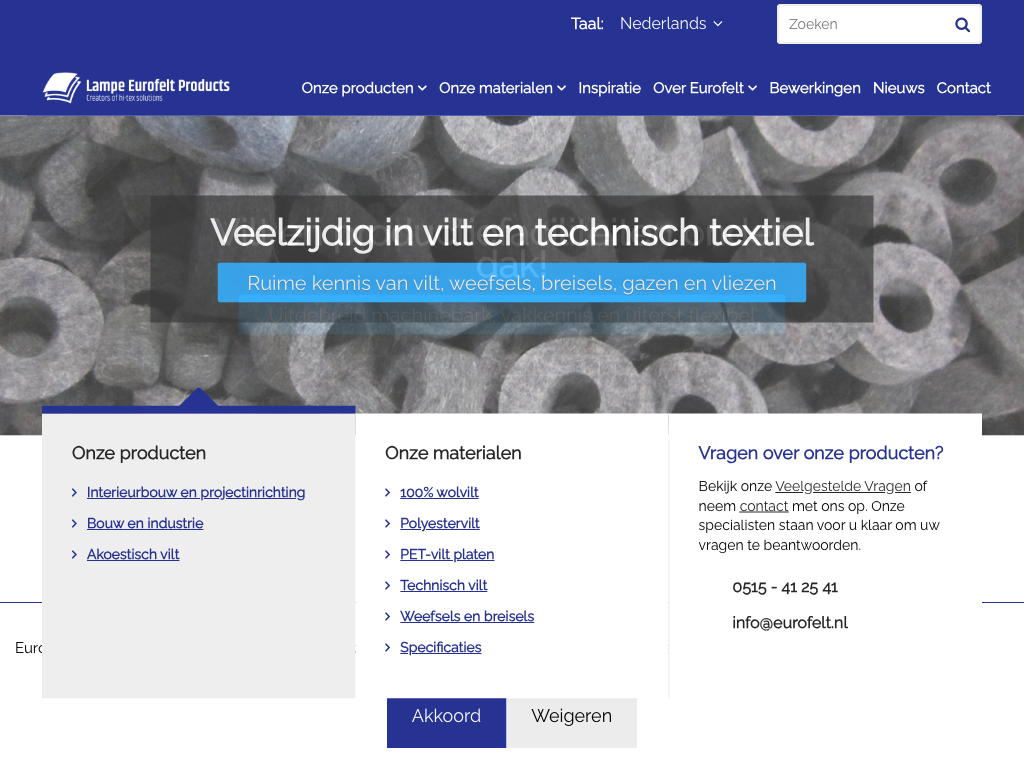Open the Taal language dropdown
The image size is (1024, 768).
click(670, 24)
